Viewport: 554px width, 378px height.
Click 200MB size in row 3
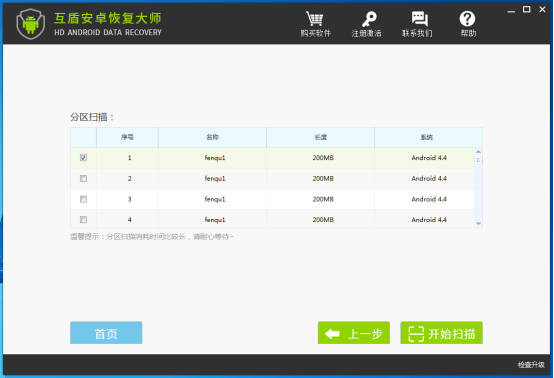pyautogui.click(x=323, y=199)
